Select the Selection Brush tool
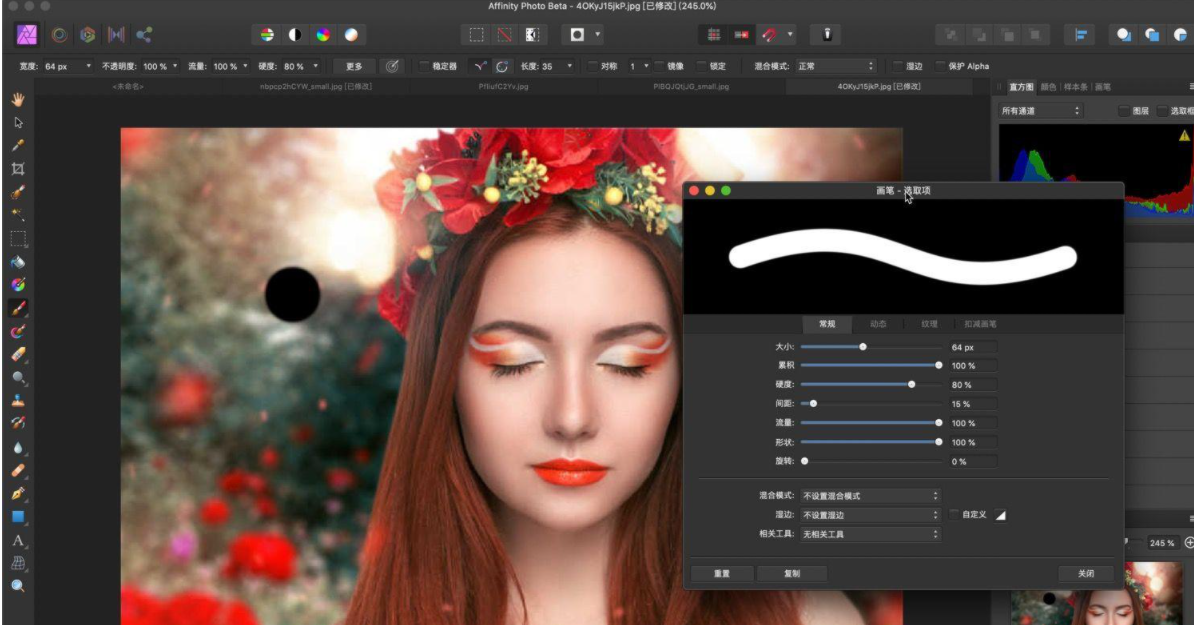Viewport: 1194px width, 625px height. coord(18,192)
